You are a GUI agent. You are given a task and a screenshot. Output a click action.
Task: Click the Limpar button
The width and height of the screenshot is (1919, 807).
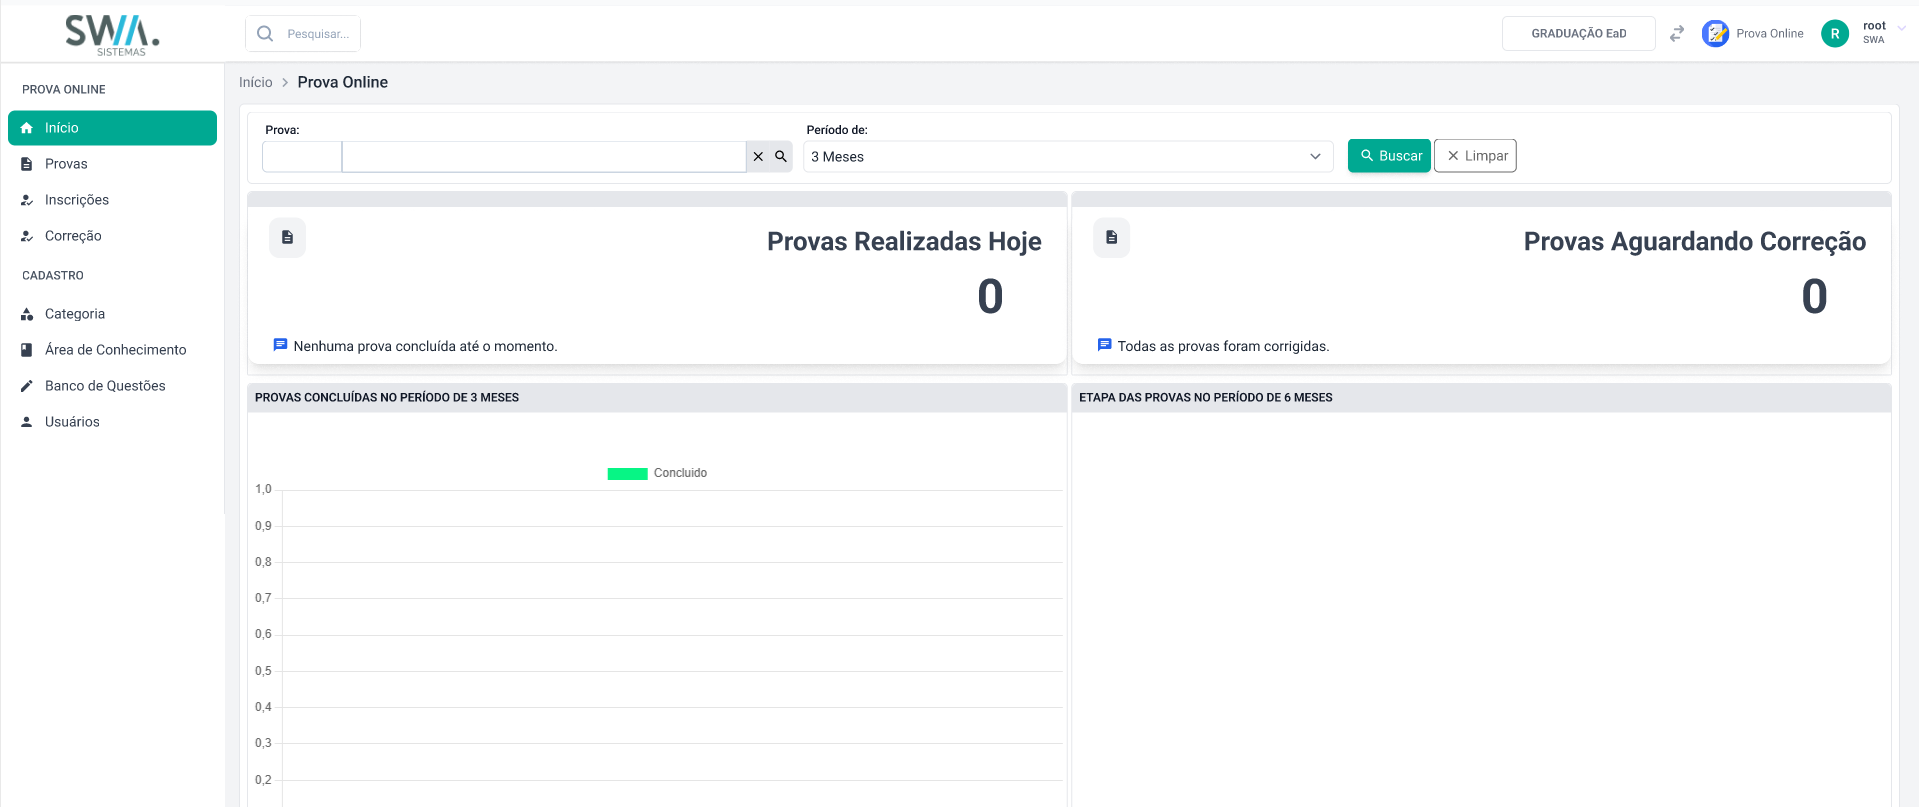coord(1475,156)
